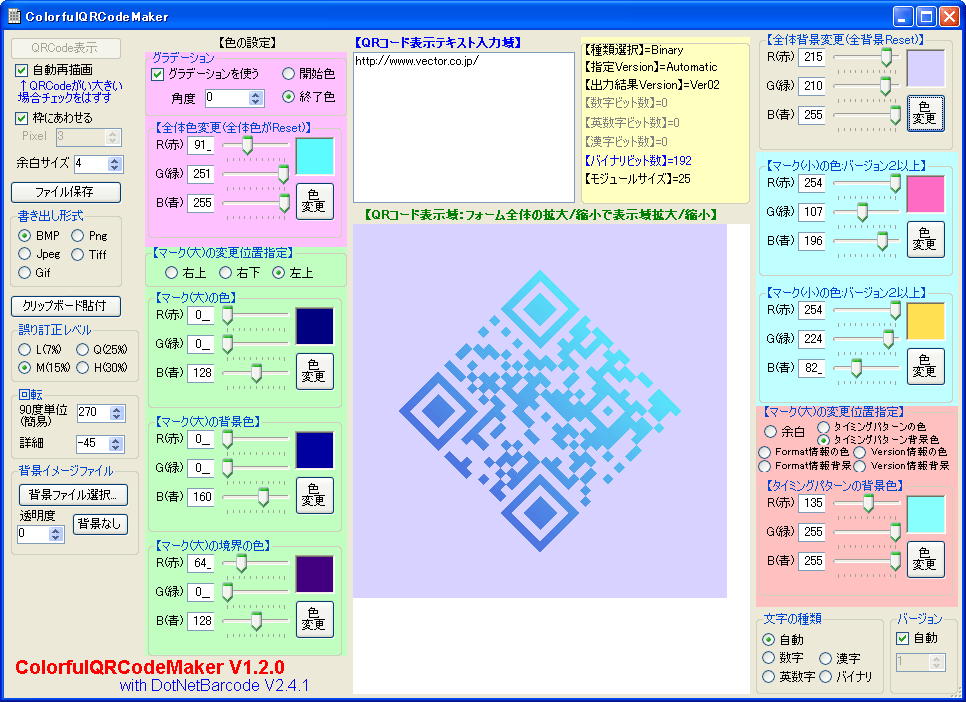
Task: Click the 【モジュールサイズ】=25 text
Action: pos(637,179)
